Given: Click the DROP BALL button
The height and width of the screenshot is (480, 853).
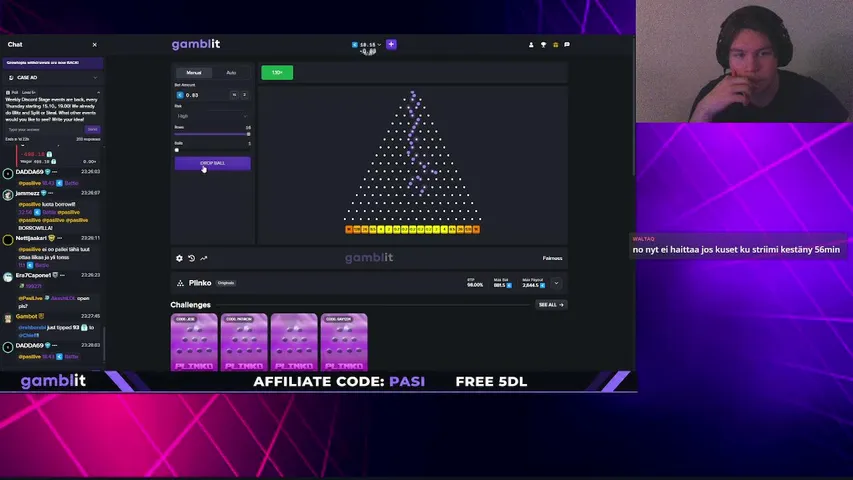Looking at the screenshot, I should 212,163.
